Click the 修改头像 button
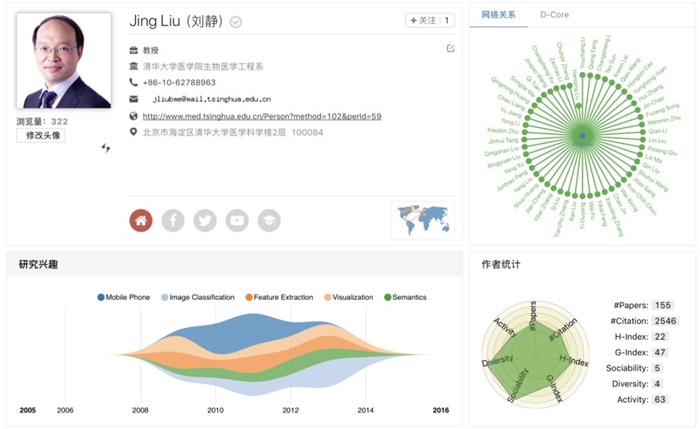 click(x=41, y=135)
